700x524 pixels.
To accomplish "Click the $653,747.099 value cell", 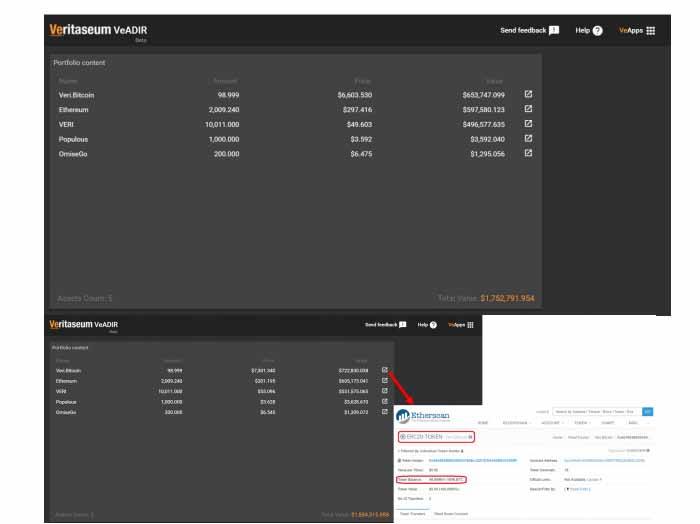I will [x=483, y=95].
